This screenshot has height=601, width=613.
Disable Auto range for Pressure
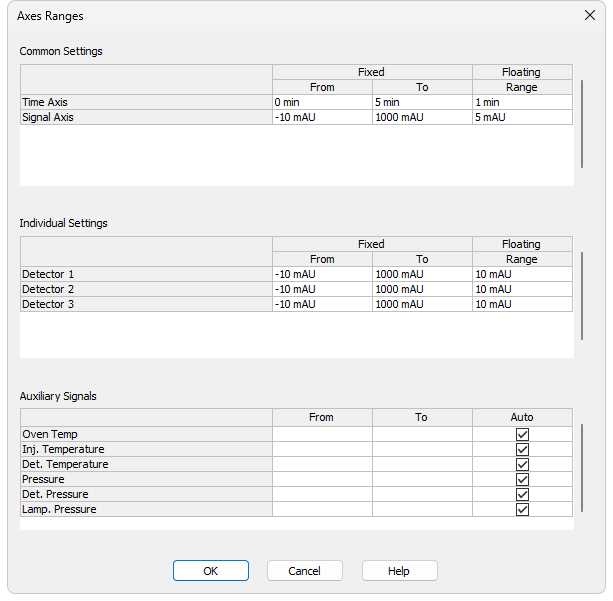coord(522,479)
